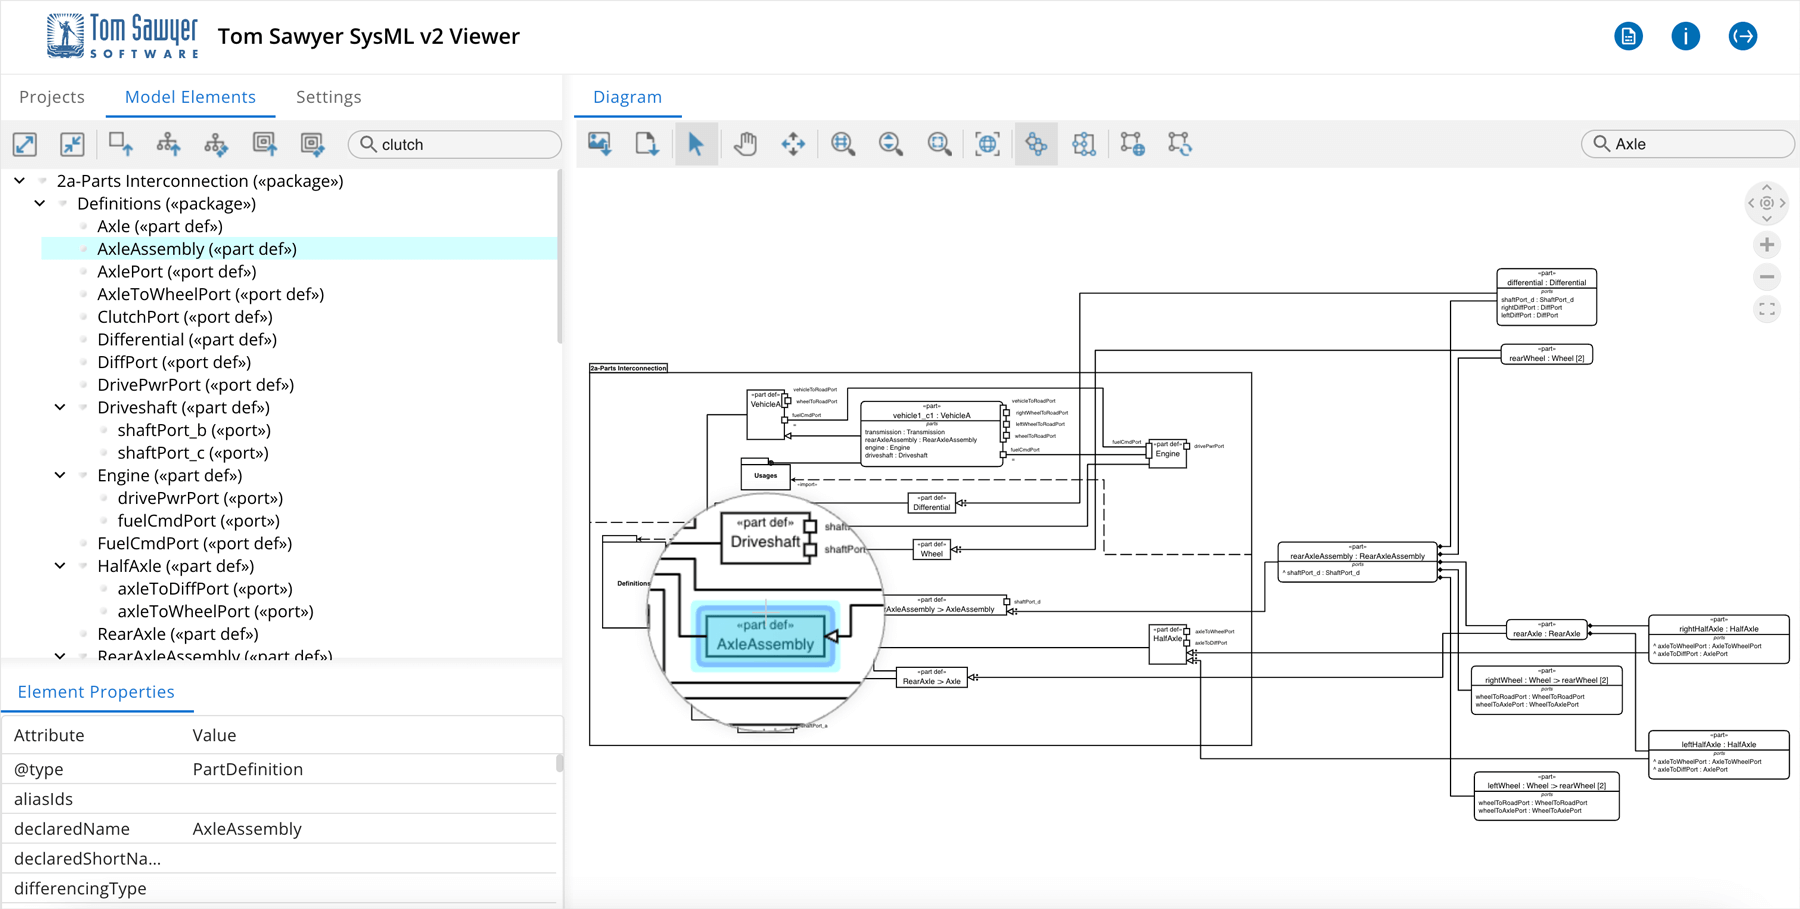Click the Axle search field in the diagram toolbar
The height and width of the screenshot is (909, 1800).
click(x=1687, y=143)
